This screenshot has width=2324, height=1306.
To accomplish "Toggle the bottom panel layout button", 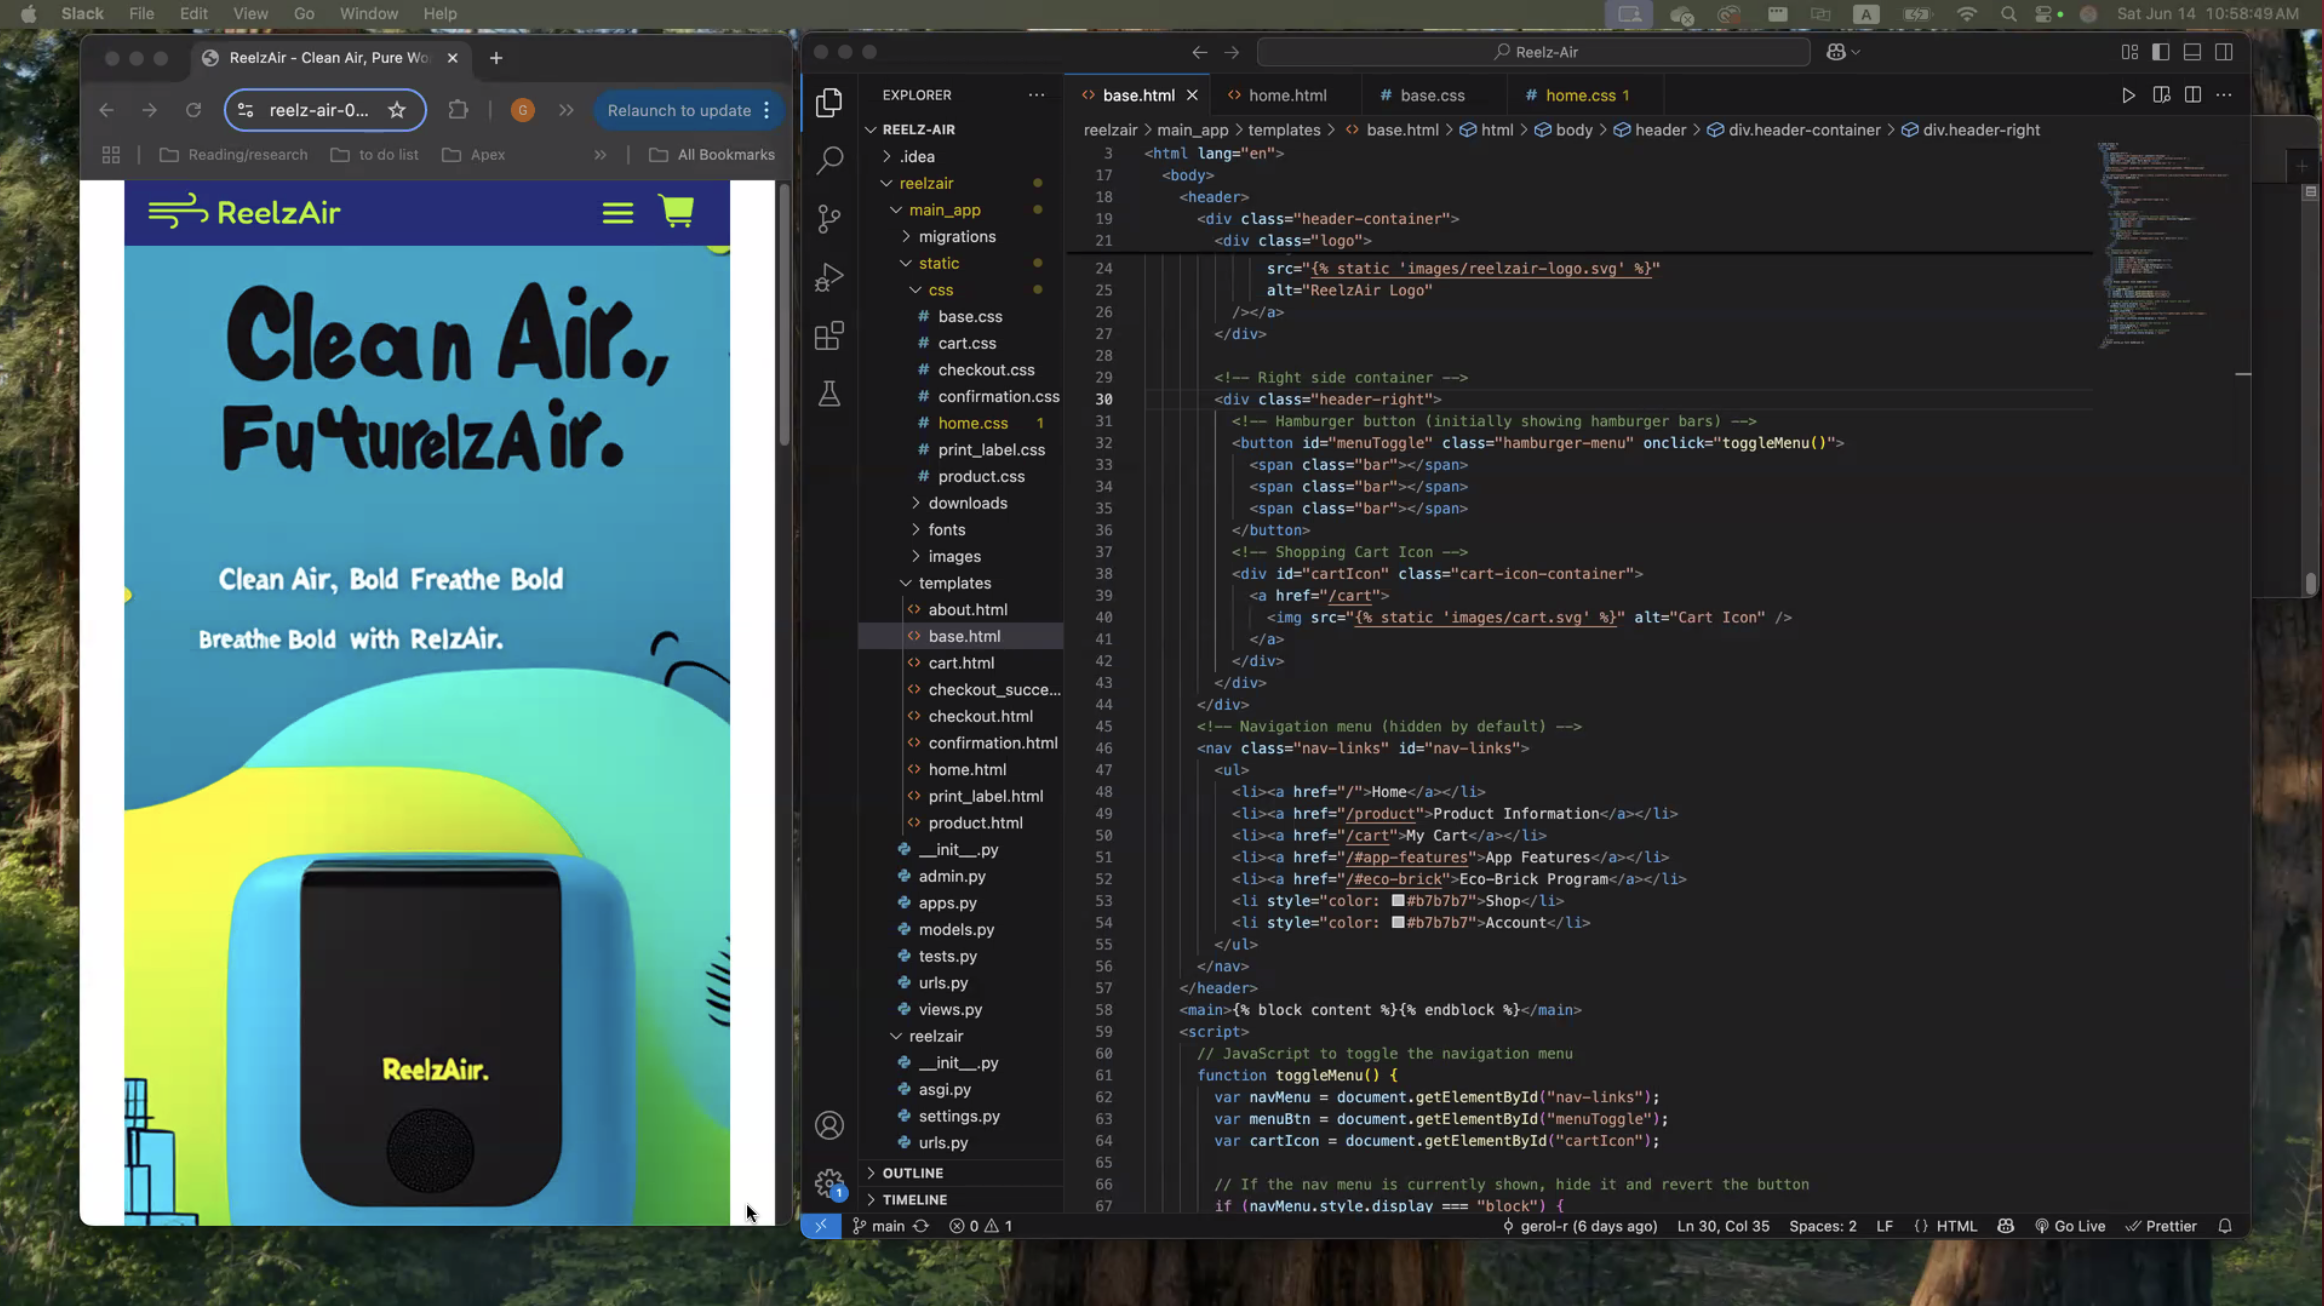I will (2192, 52).
